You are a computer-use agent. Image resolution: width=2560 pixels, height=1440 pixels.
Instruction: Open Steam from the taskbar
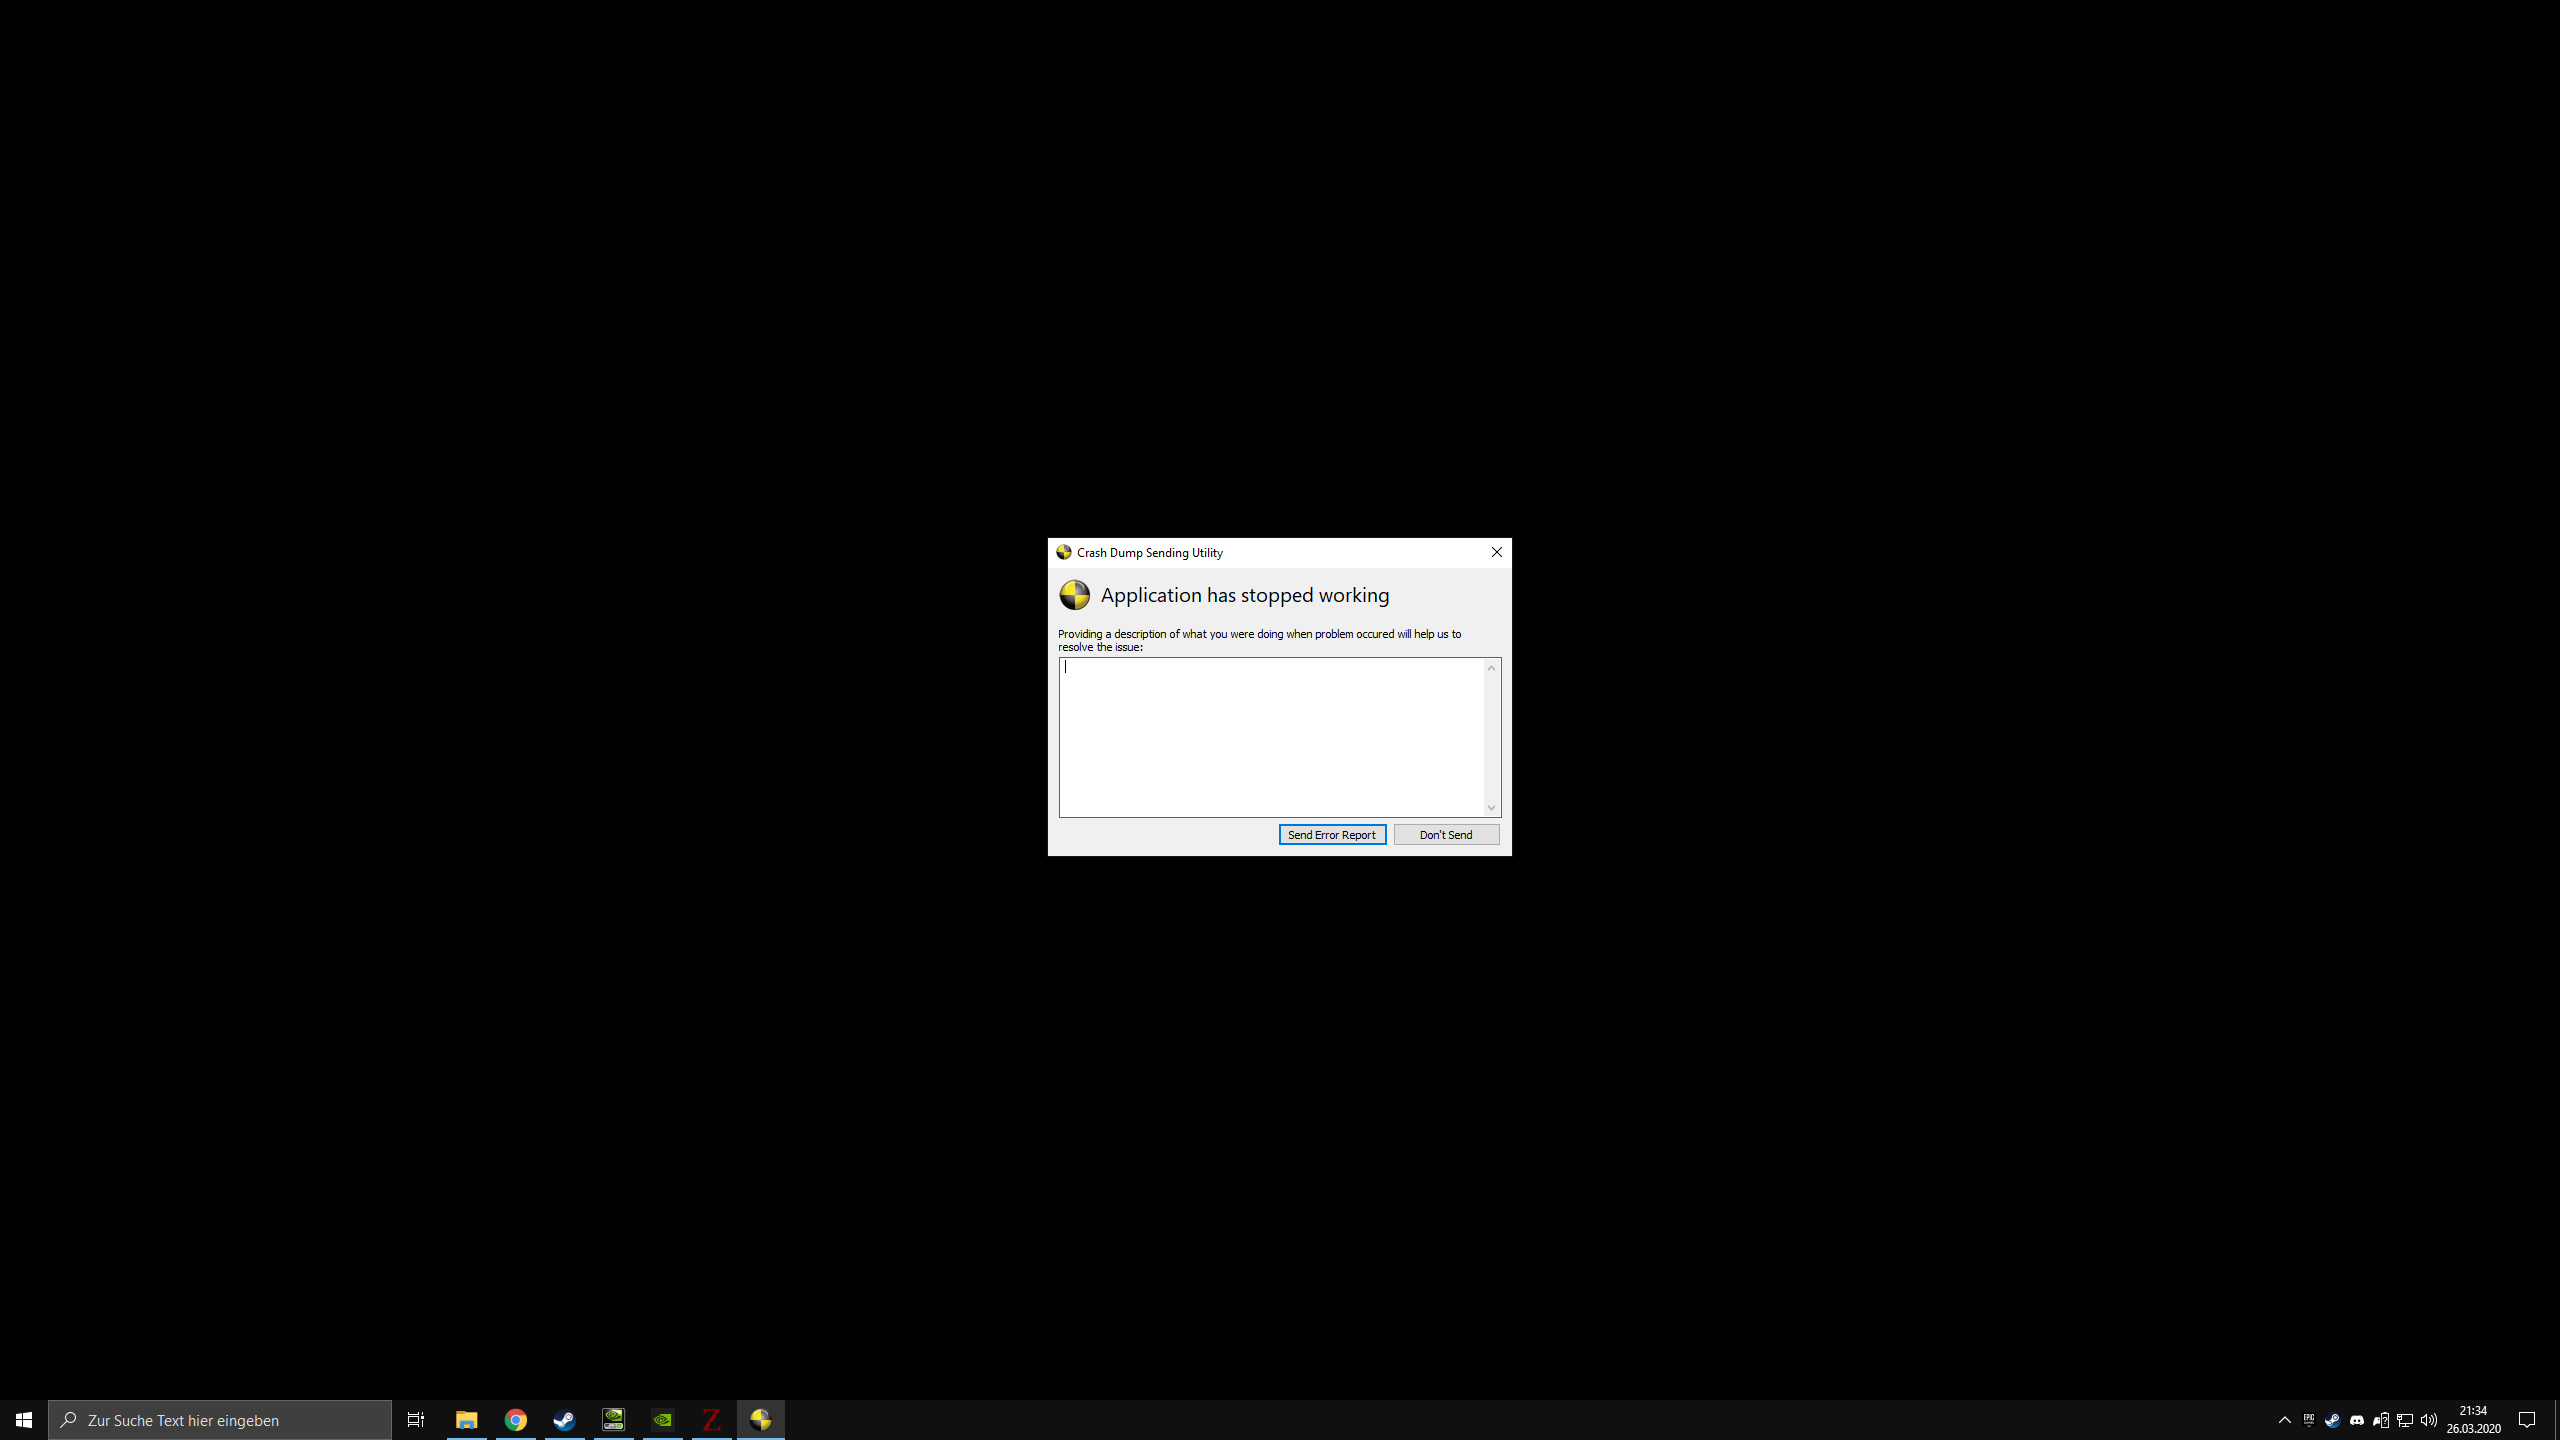point(564,1420)
